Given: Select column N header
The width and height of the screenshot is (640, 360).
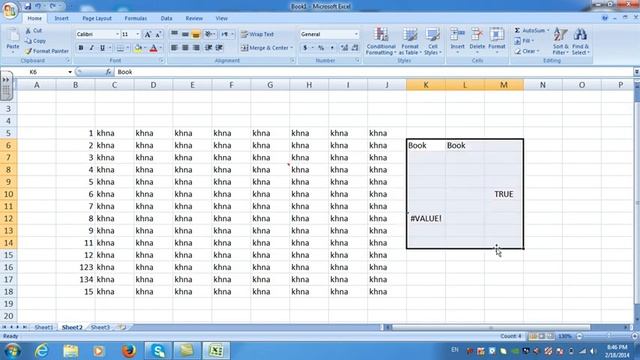Looking at the screenshot, I should 542,85.
